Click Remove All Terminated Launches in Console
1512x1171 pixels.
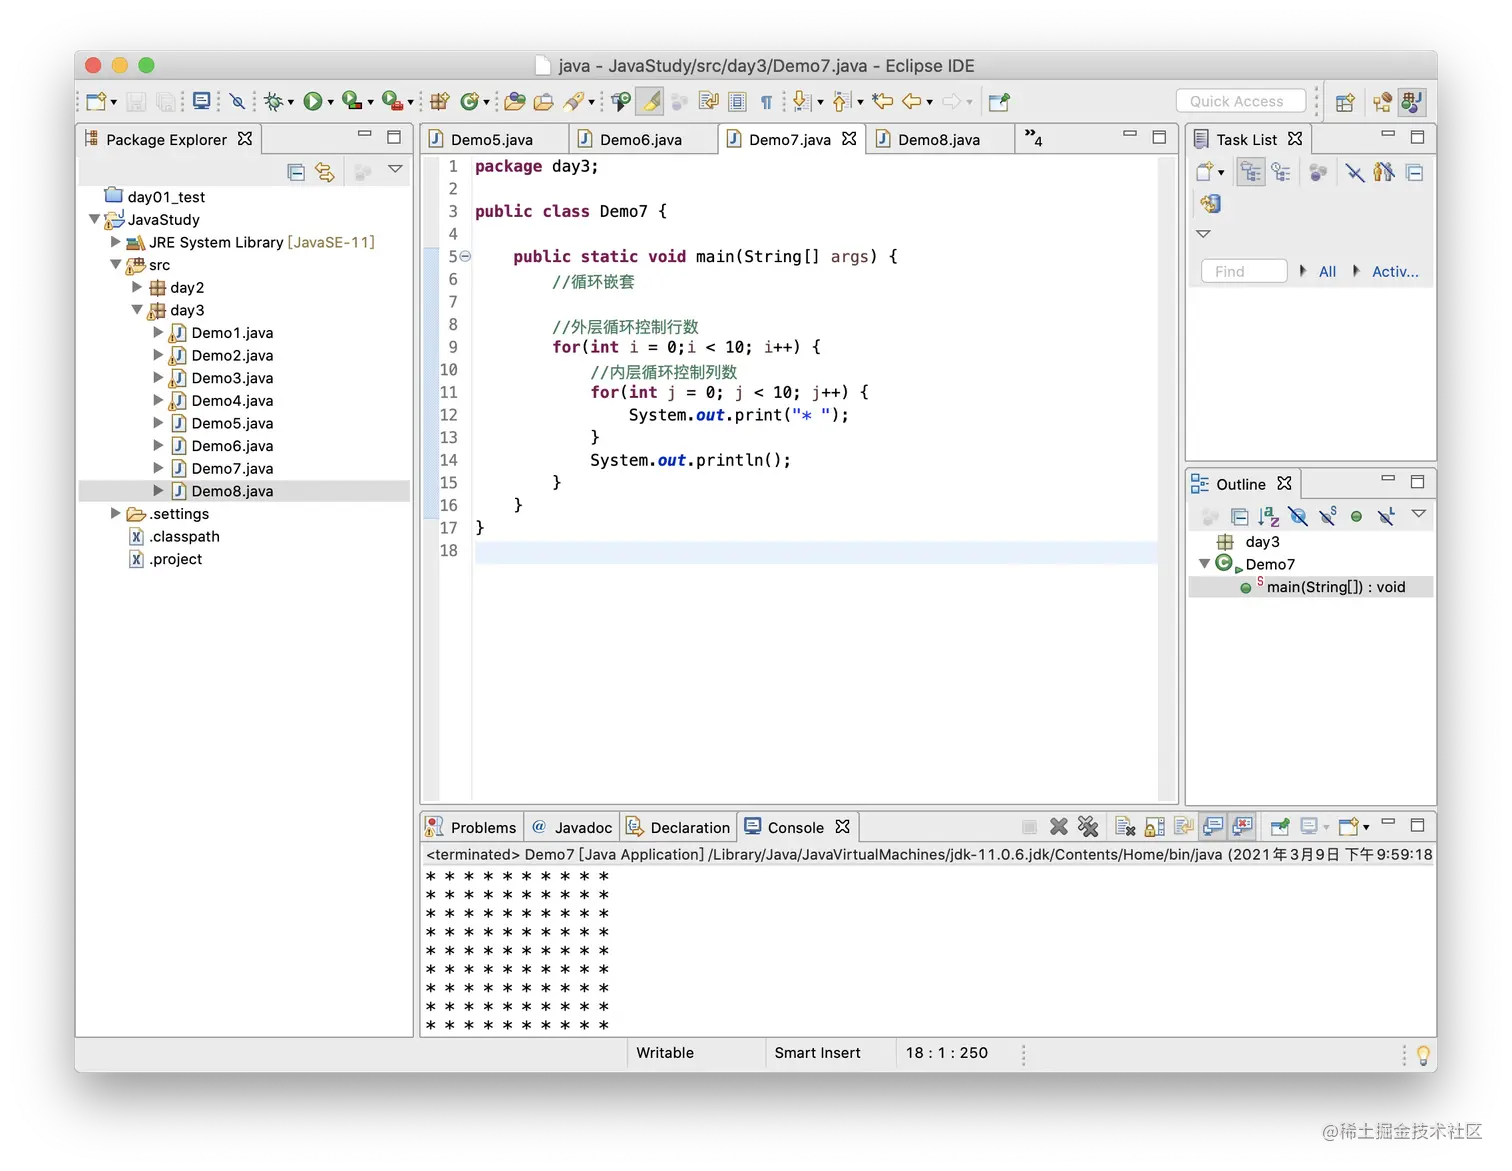click(x=1088, y=827)
